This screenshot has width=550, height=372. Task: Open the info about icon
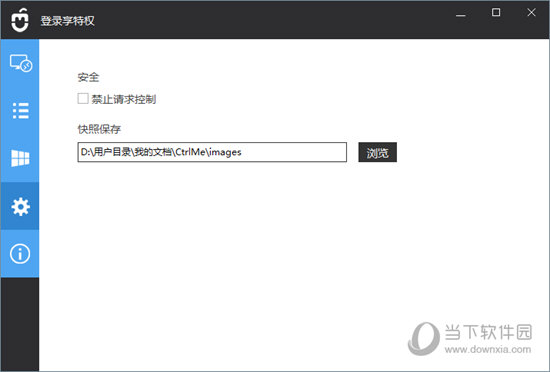(20, 253)
